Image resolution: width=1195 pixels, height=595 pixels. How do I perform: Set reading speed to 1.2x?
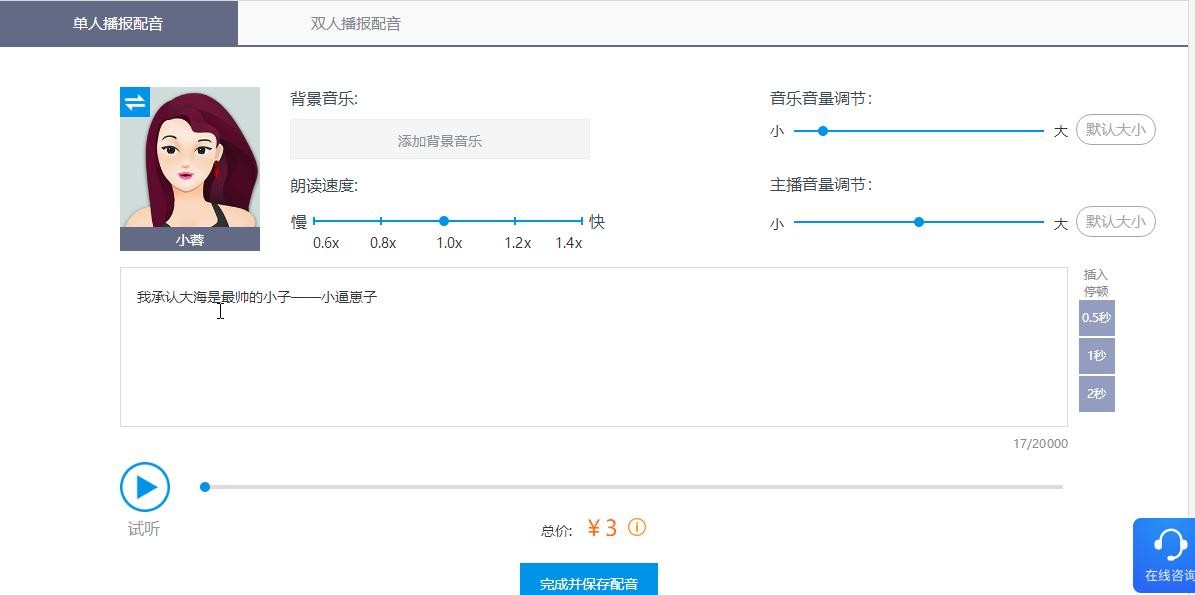(x=515, y=221)
